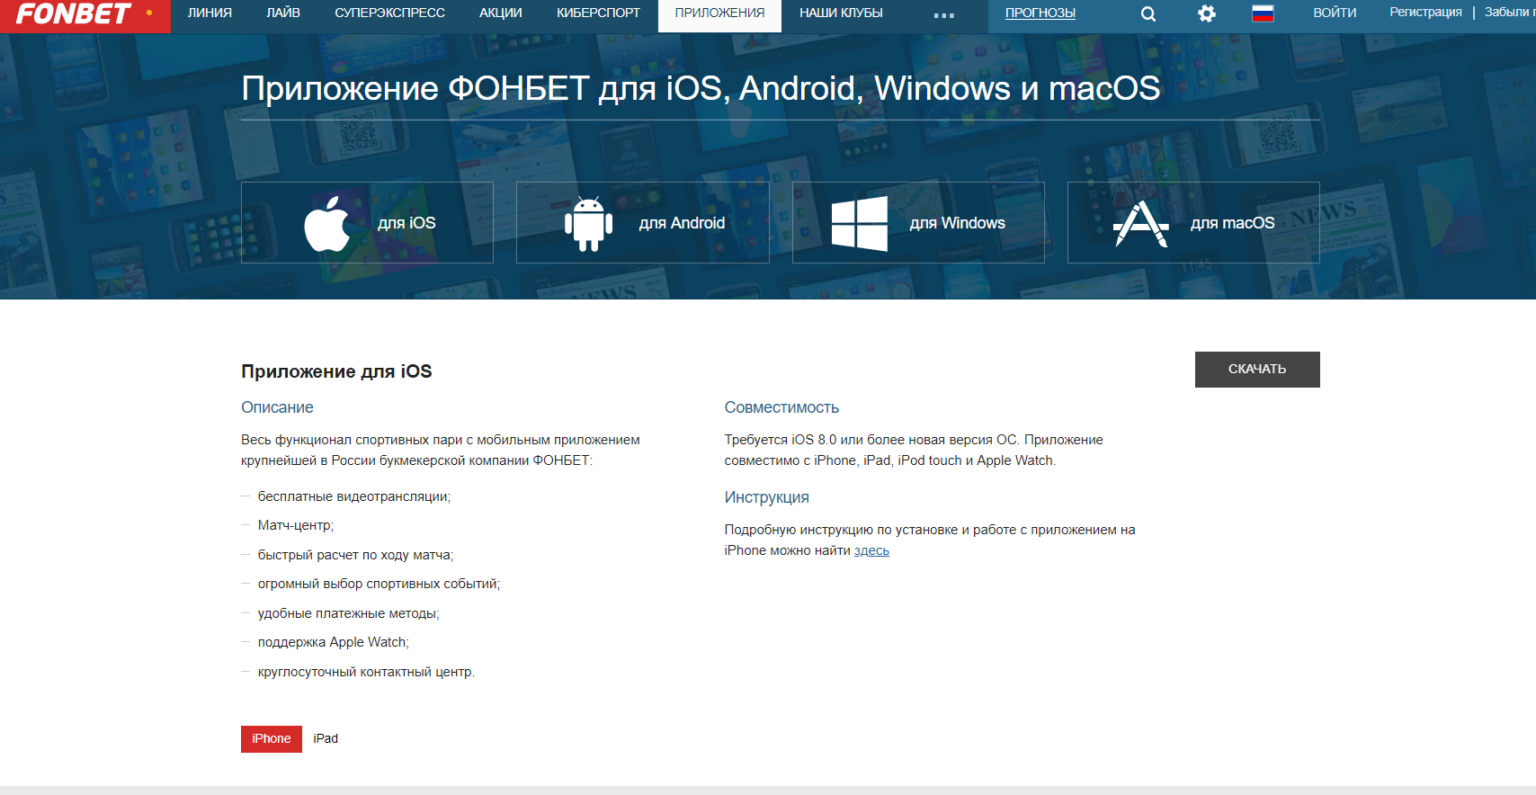The width and height of the screenshot is (1536, 795).
Task: Click the FONBET logo
Action: 74,13
